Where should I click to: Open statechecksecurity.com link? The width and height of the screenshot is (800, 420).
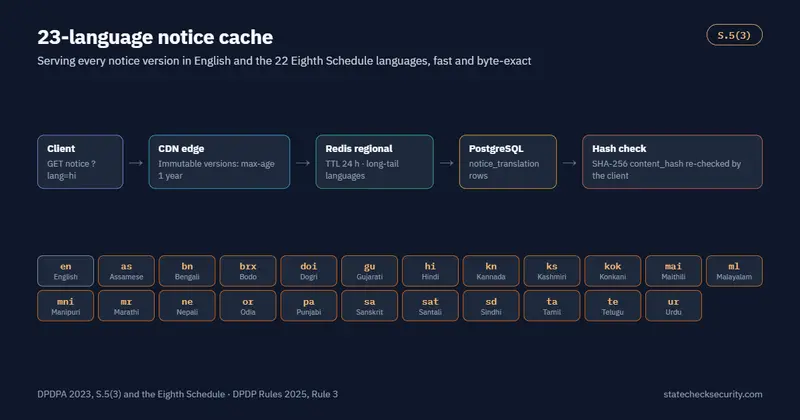[713, 394]
